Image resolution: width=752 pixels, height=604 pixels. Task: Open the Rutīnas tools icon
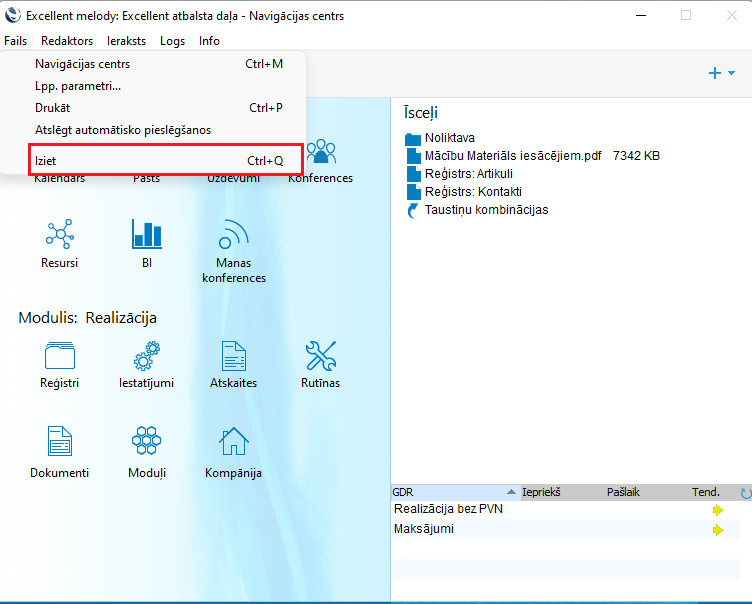pos(320,355)
